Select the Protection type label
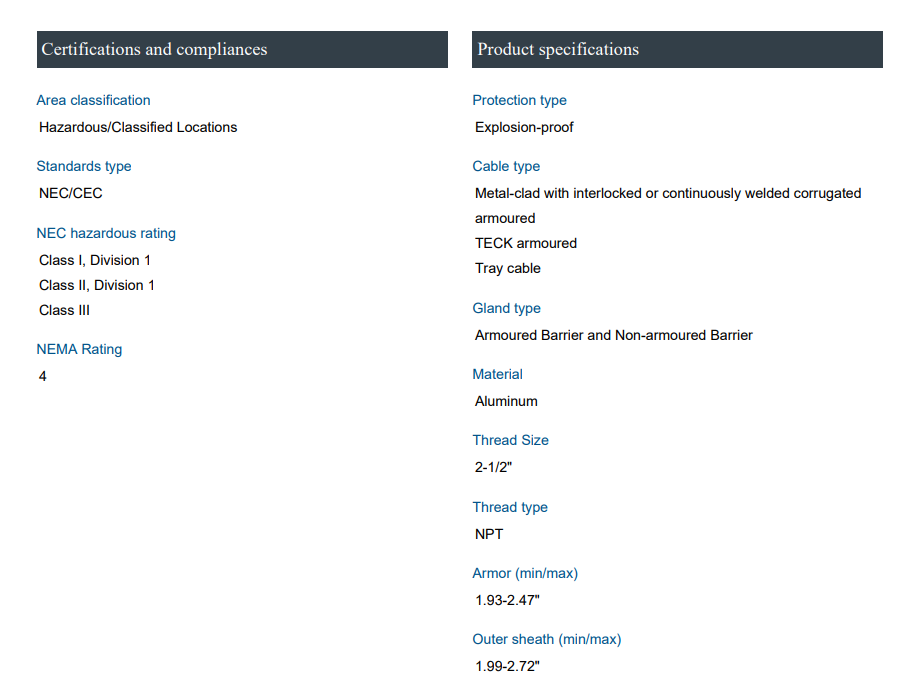This screenshot has width=915, height=689. pos(519,100)
